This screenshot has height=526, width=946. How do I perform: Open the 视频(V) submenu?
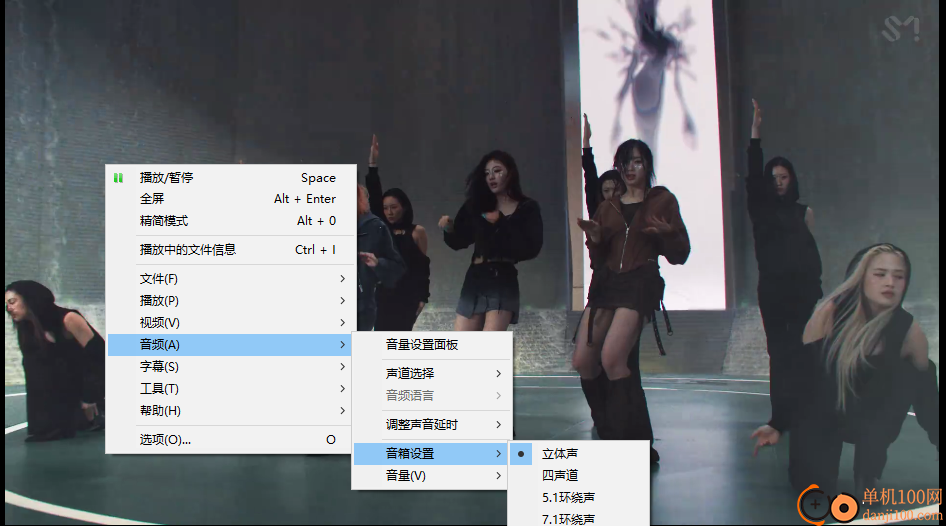coord(231,323)
